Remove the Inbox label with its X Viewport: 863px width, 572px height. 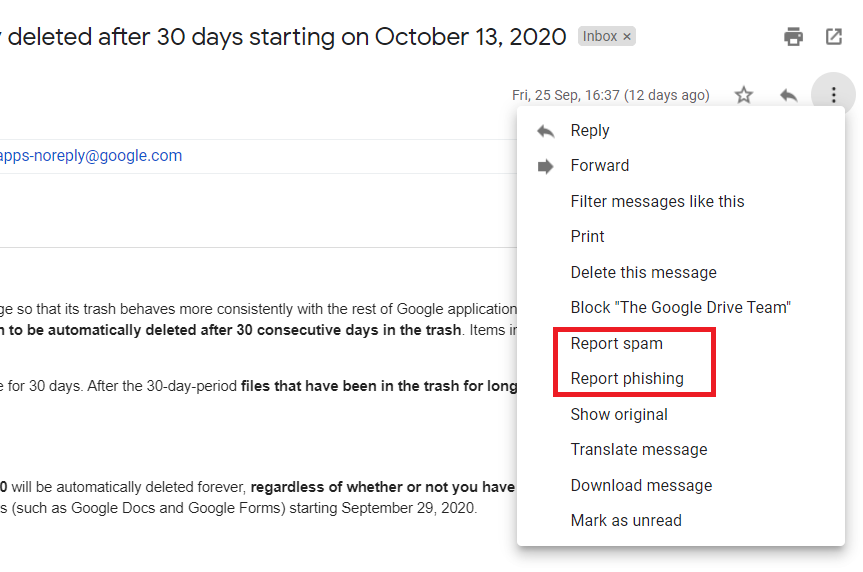[627, 37]
